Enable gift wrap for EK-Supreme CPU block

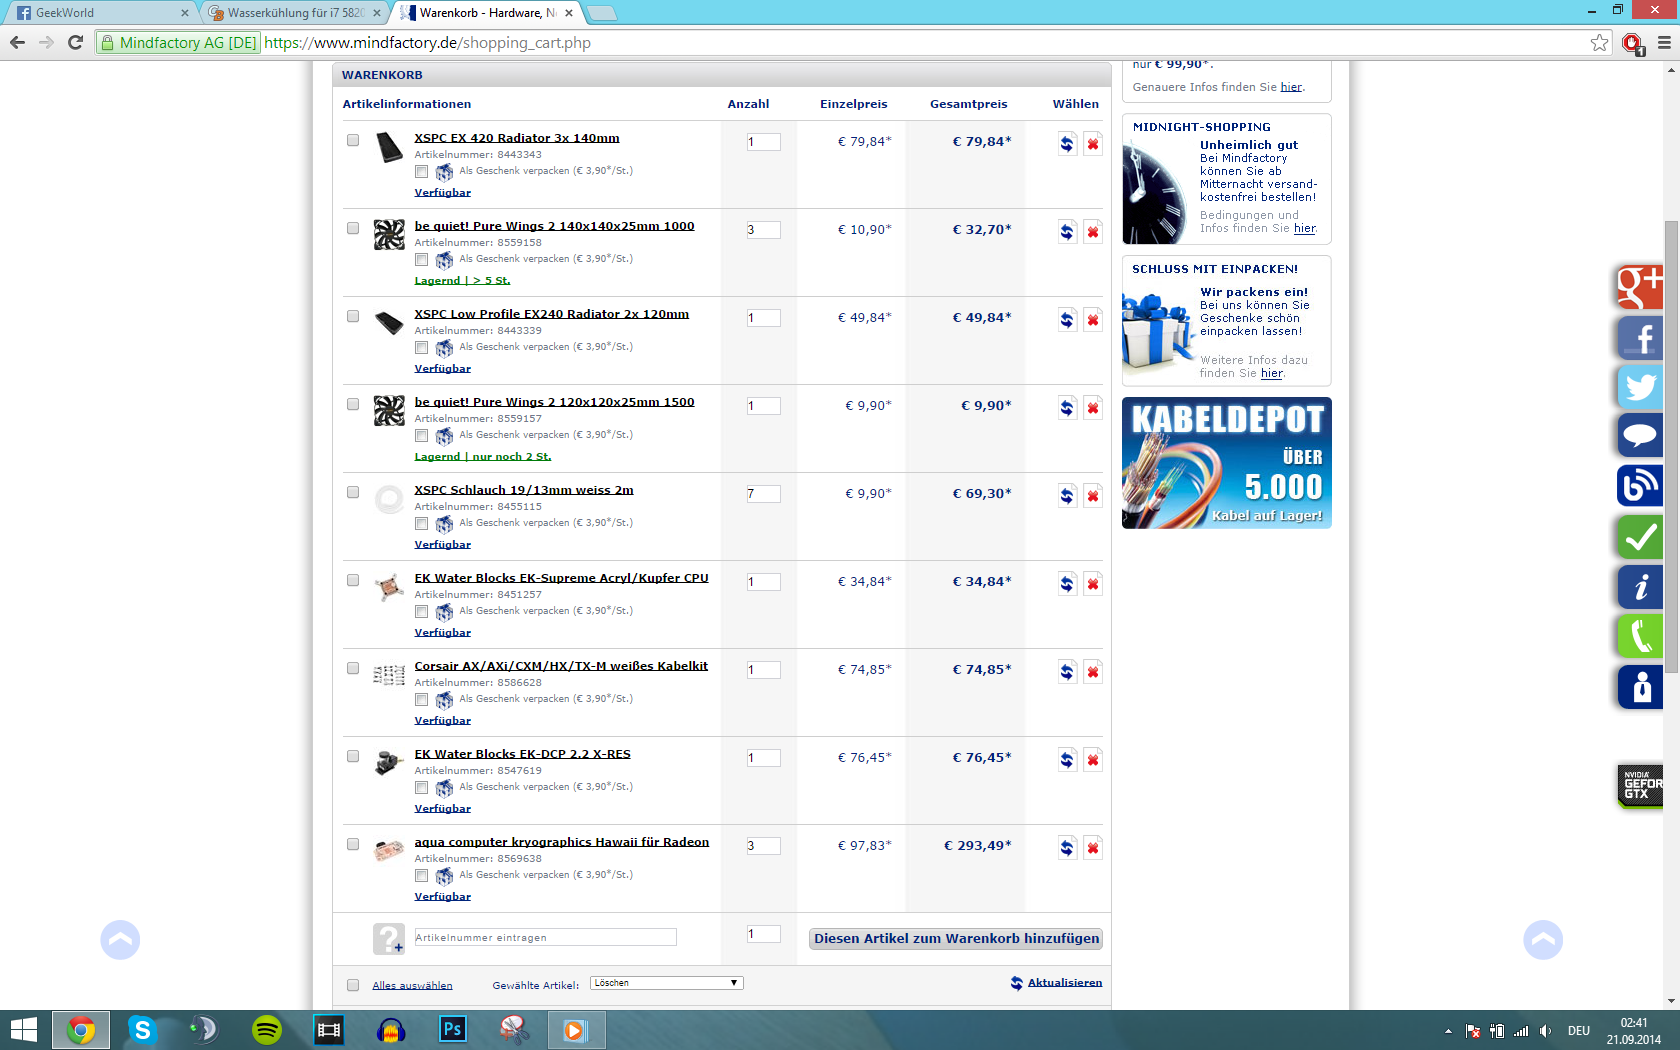pyautogui.click(x=421, y=612)
